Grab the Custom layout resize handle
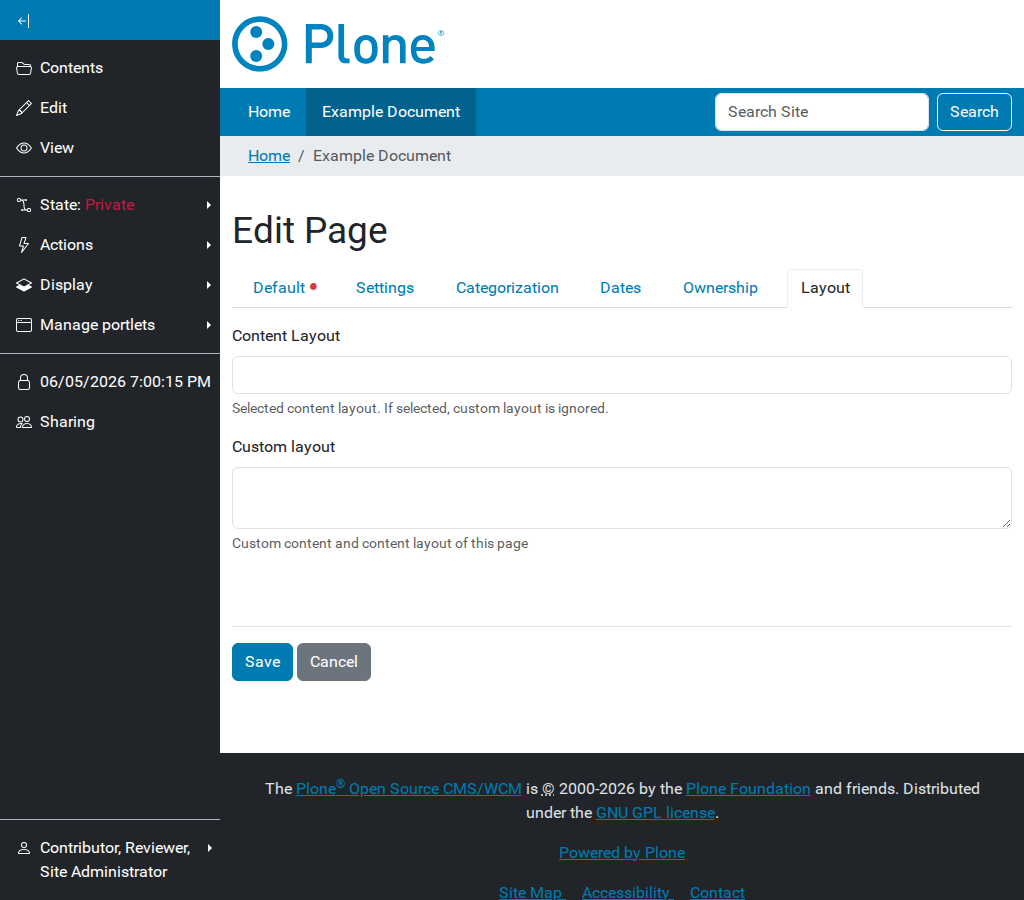The image size is (1024, 900). point(1006,523)
